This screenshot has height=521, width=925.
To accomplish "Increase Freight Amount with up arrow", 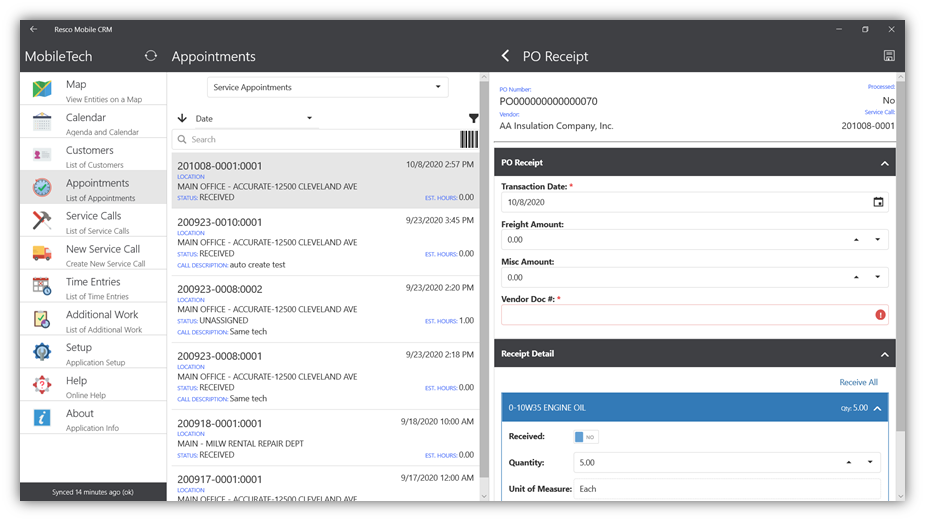I will pyautogui.click(x=856, y=240).
